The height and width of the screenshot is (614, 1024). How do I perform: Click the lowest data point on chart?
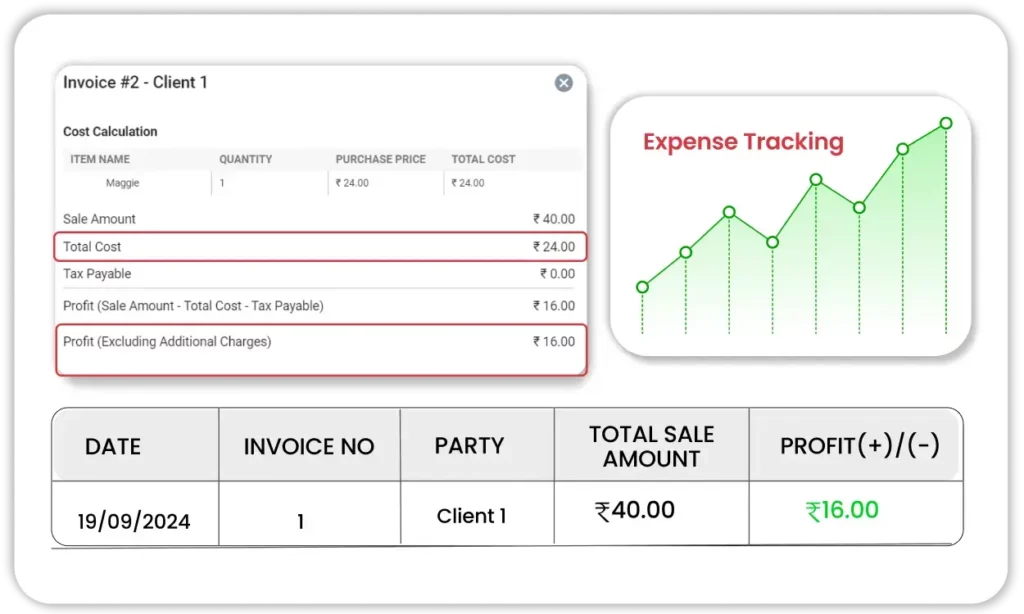[642, 287]
